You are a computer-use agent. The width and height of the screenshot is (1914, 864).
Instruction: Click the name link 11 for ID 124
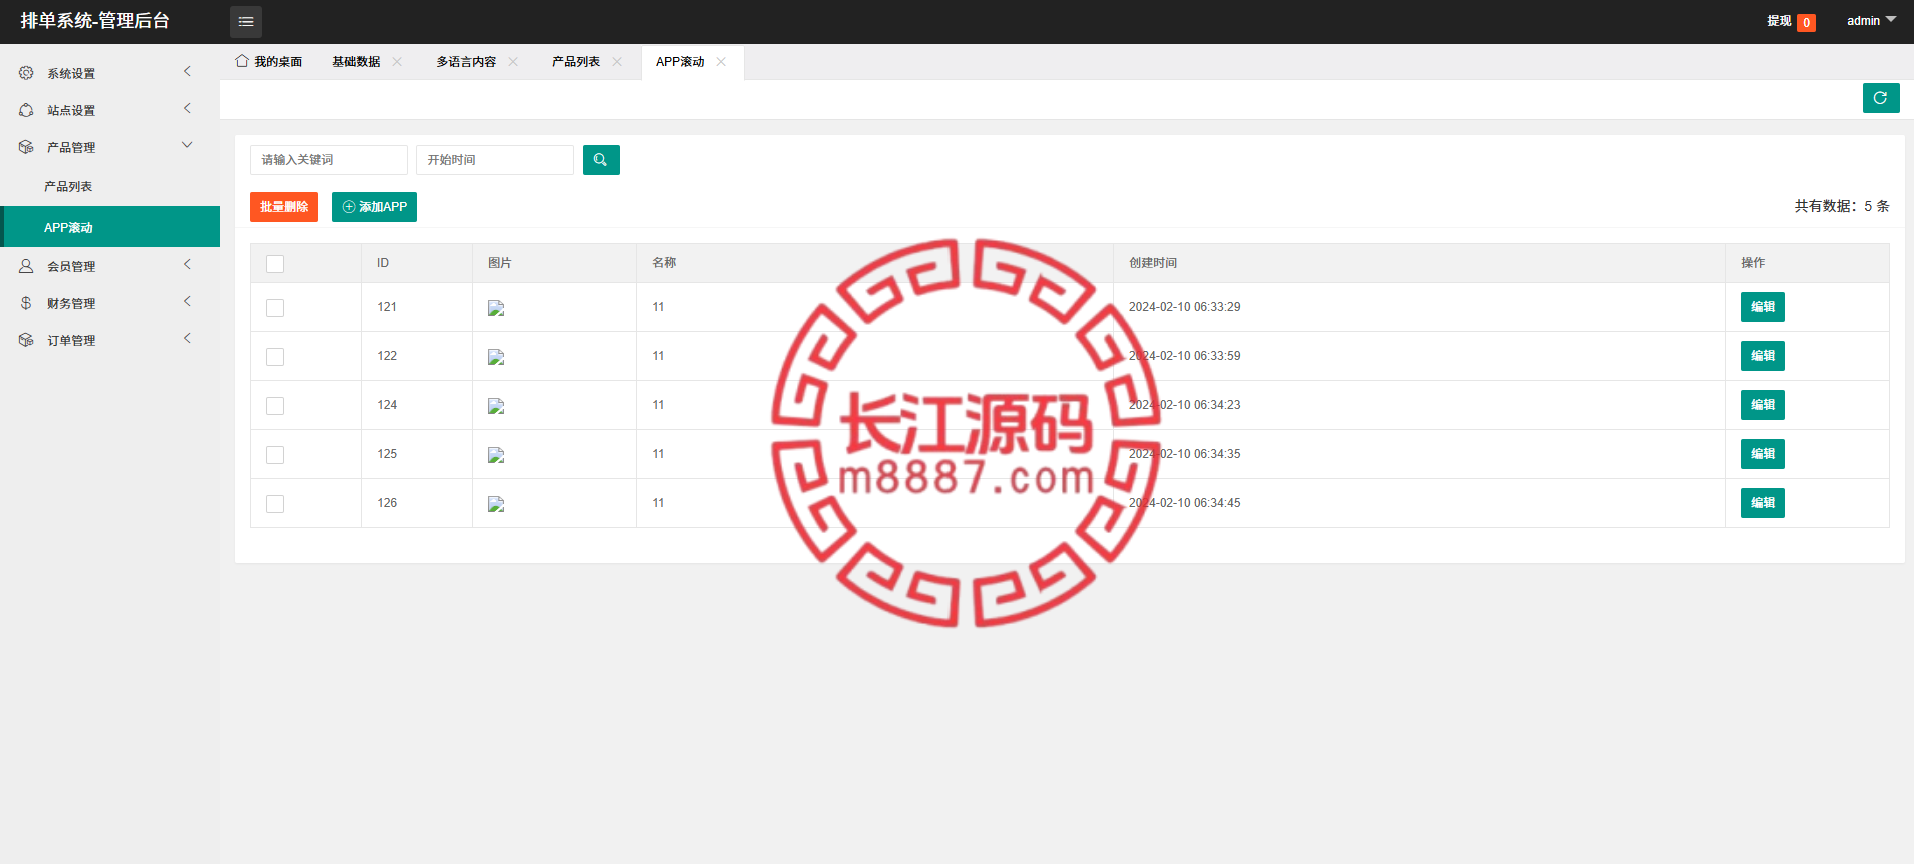point(658,405)
